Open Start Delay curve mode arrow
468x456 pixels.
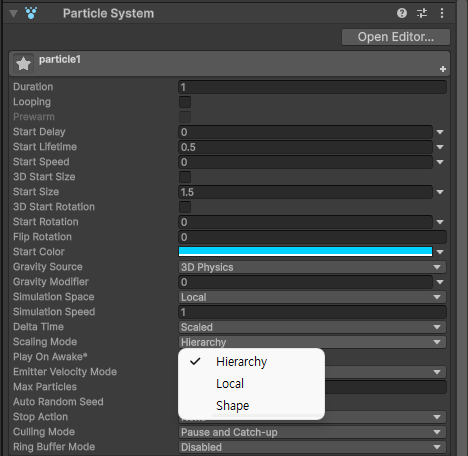coord(440,132)
